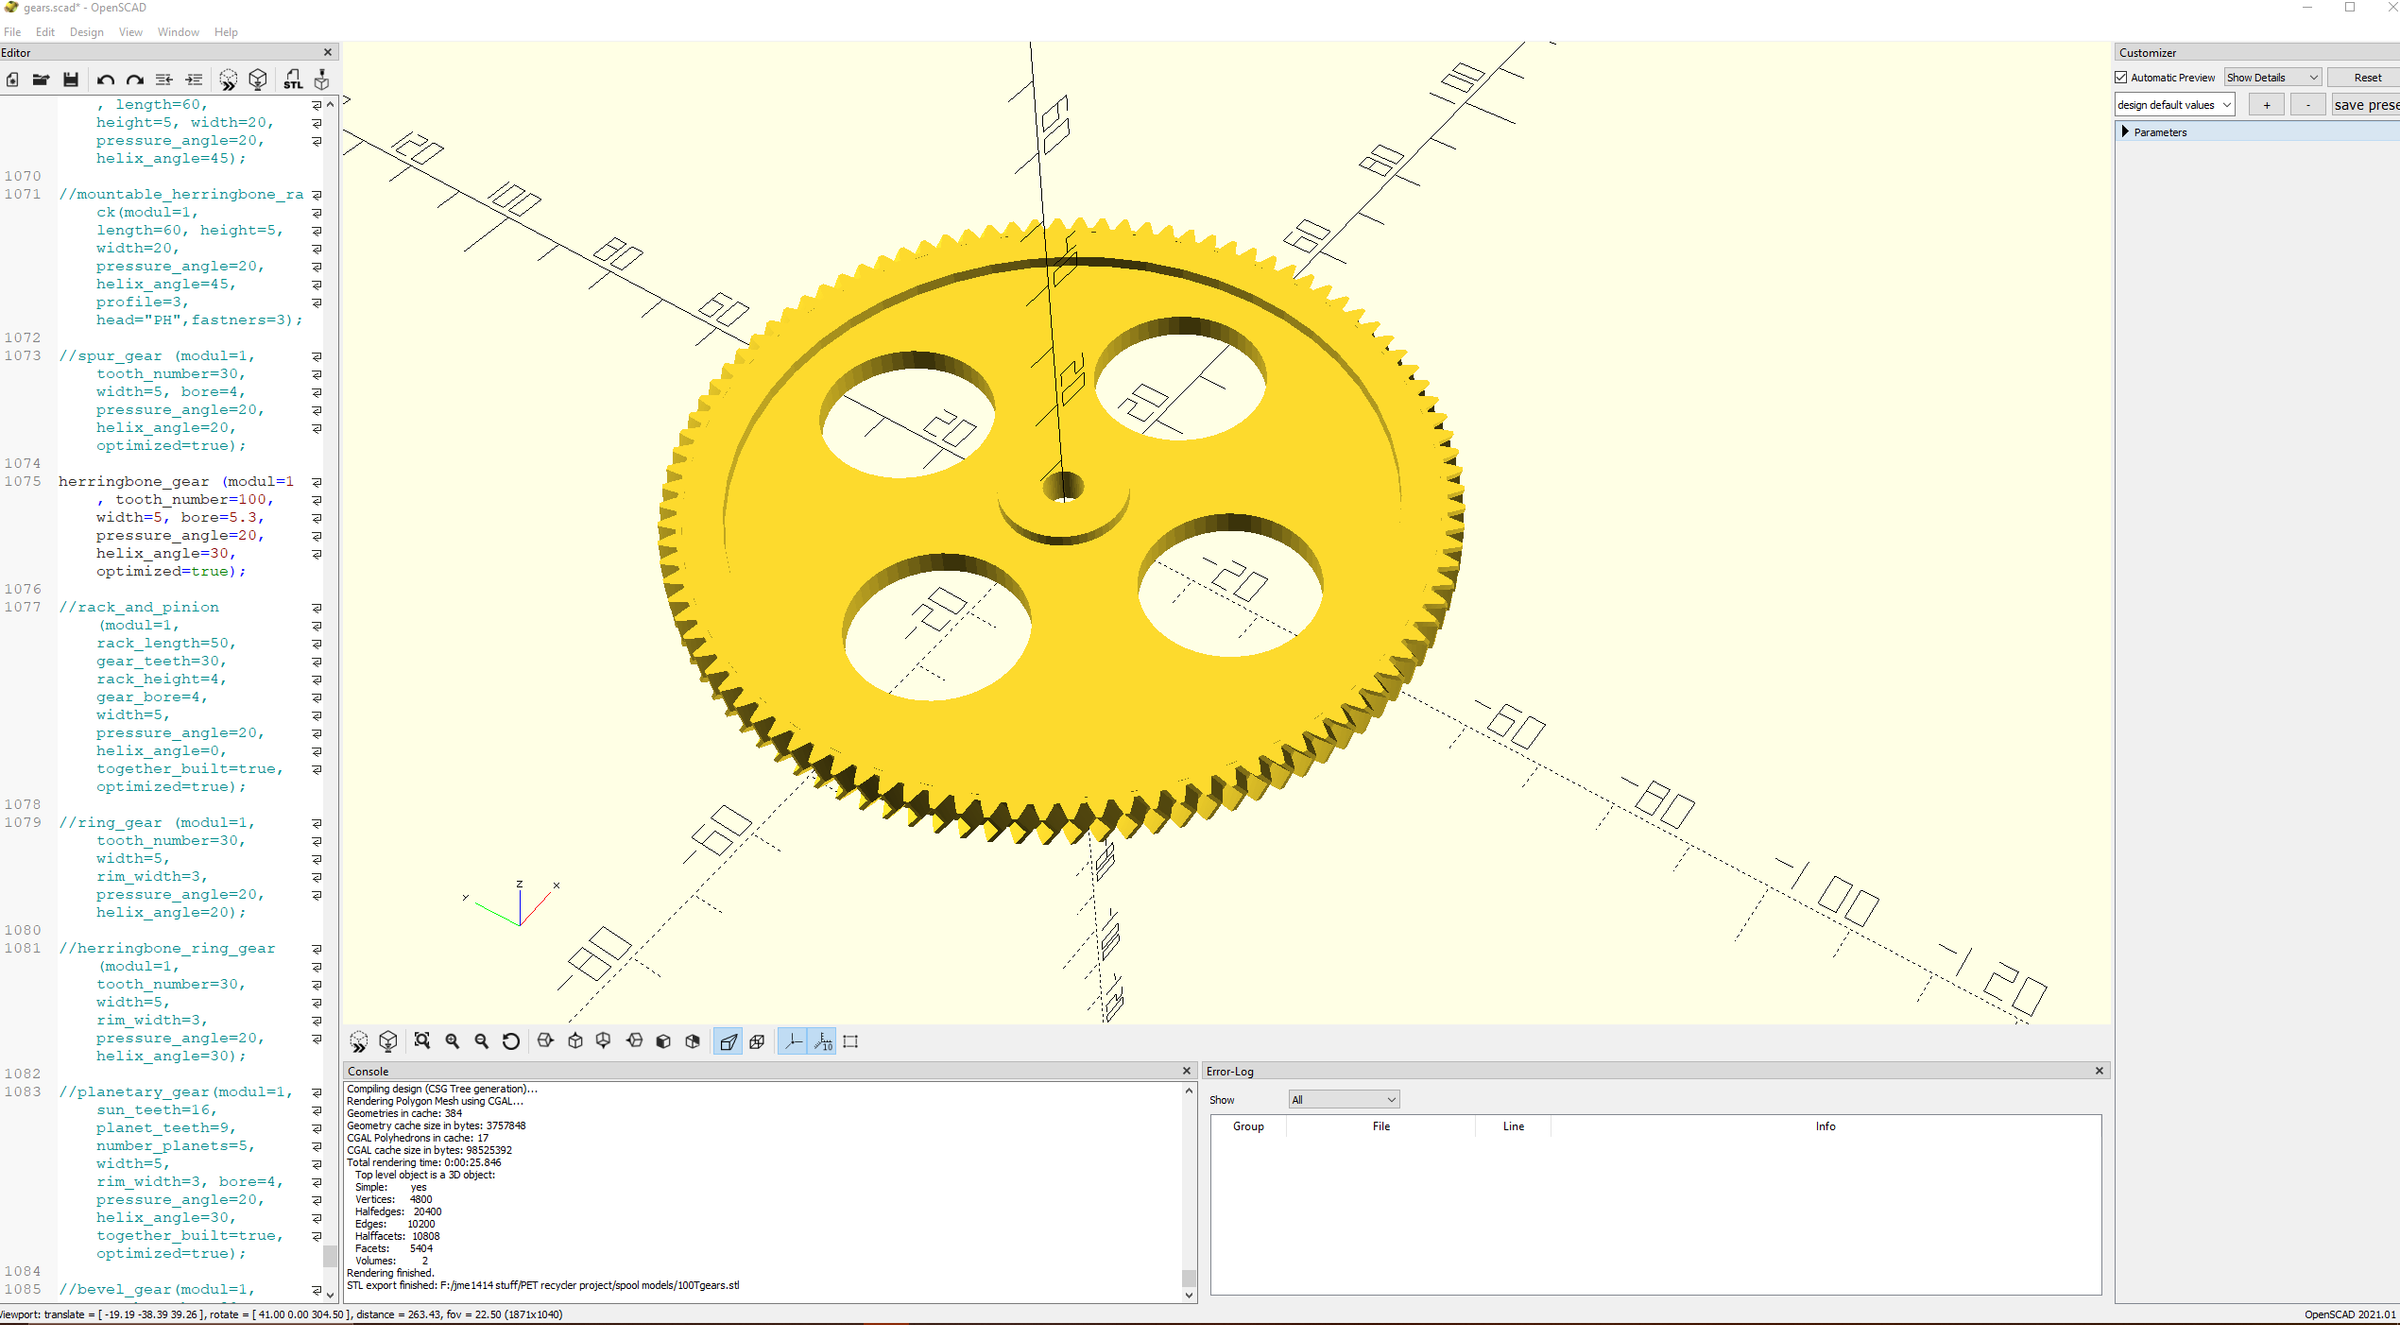Click the save preset button
This screenshot has width=2400, height=1325.
pyautogui.click(x=2365, y=105)
